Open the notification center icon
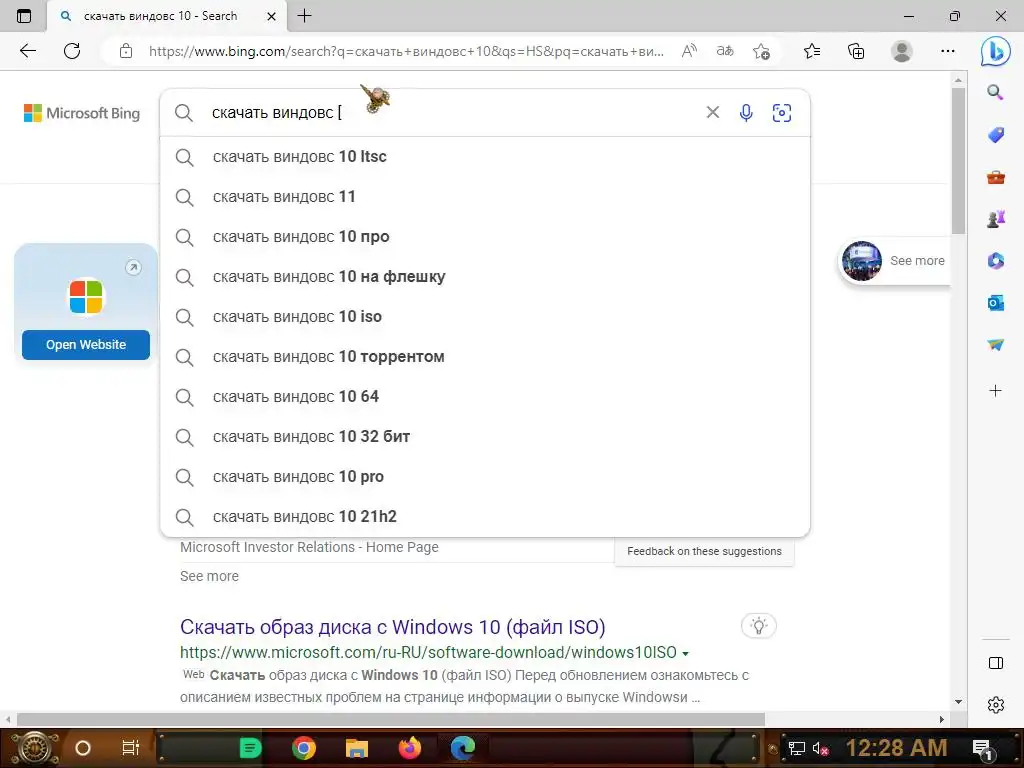1024x768 pixels. point(982,748)
